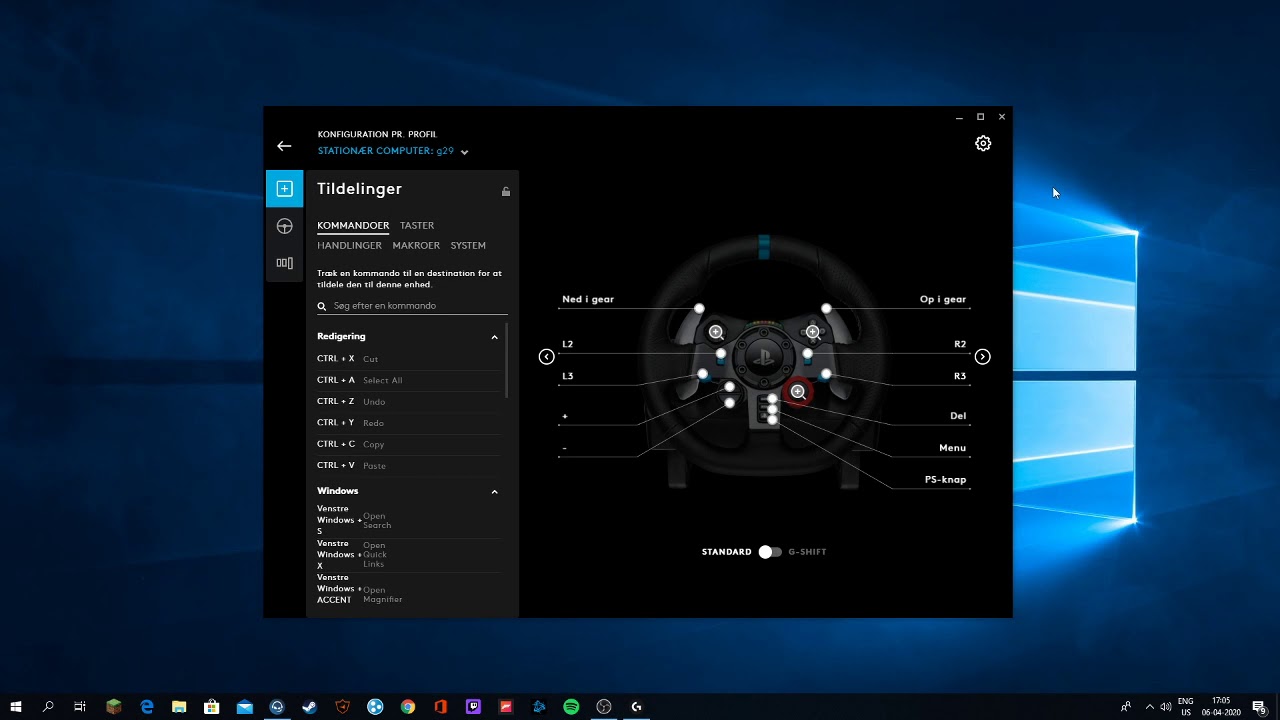Open Task View on the taskbar
The height and width of the screenshot is (720, 1280).
tap(80, 707)
